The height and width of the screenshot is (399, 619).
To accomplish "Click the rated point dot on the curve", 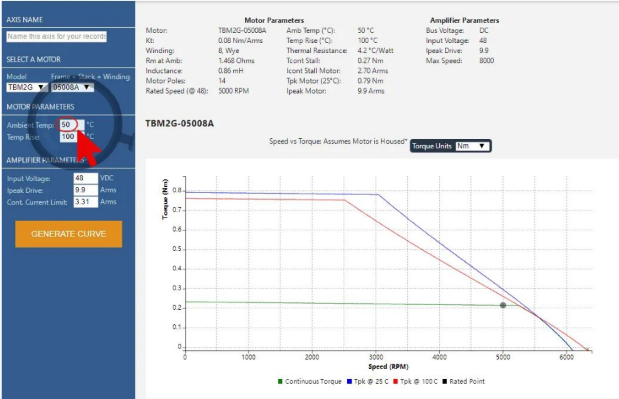I will pyautogui.click(x=503, y=305).
